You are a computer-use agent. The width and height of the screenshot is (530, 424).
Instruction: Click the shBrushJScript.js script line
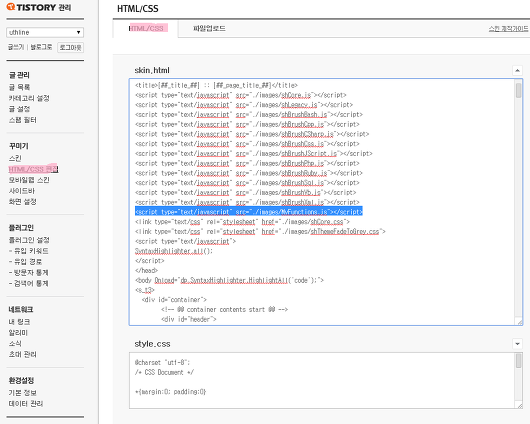(254, 154)
